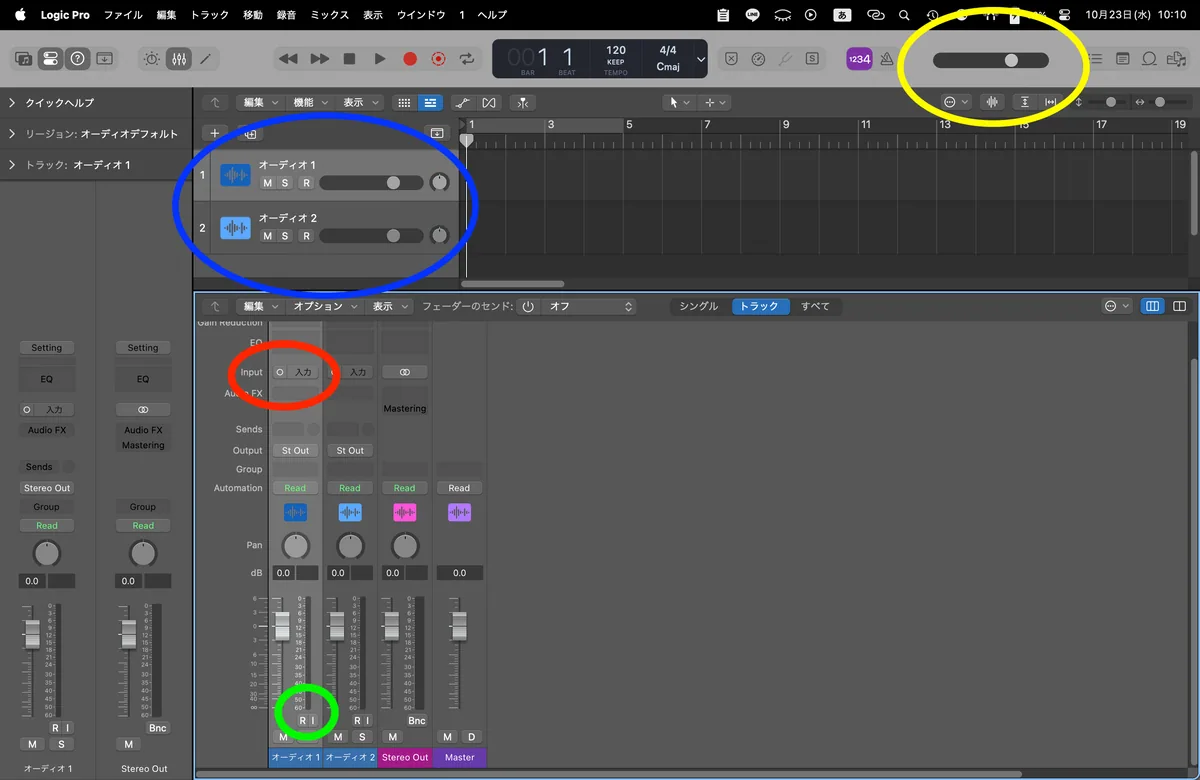Screen dimensions: 1200x780
Task: Open the tracks area 機能 dropdown menu
Action: (308, 102)
